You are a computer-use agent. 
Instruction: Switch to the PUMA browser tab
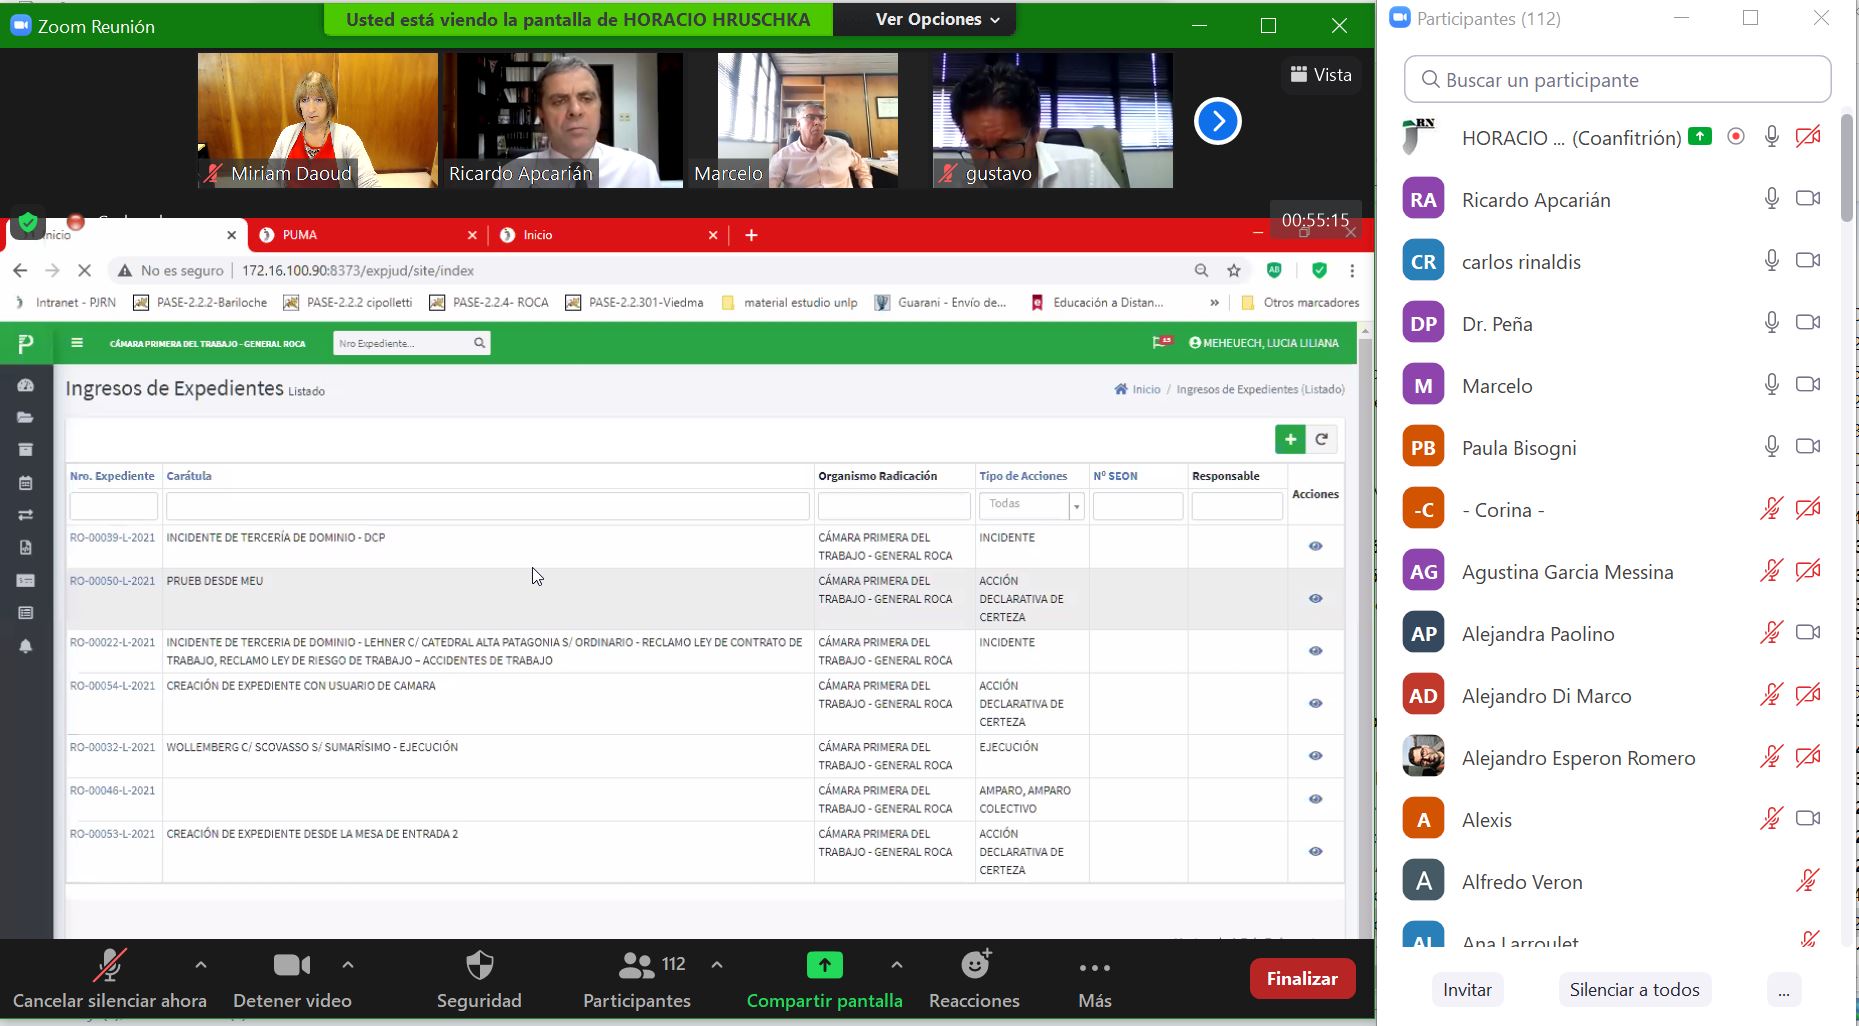366,235
